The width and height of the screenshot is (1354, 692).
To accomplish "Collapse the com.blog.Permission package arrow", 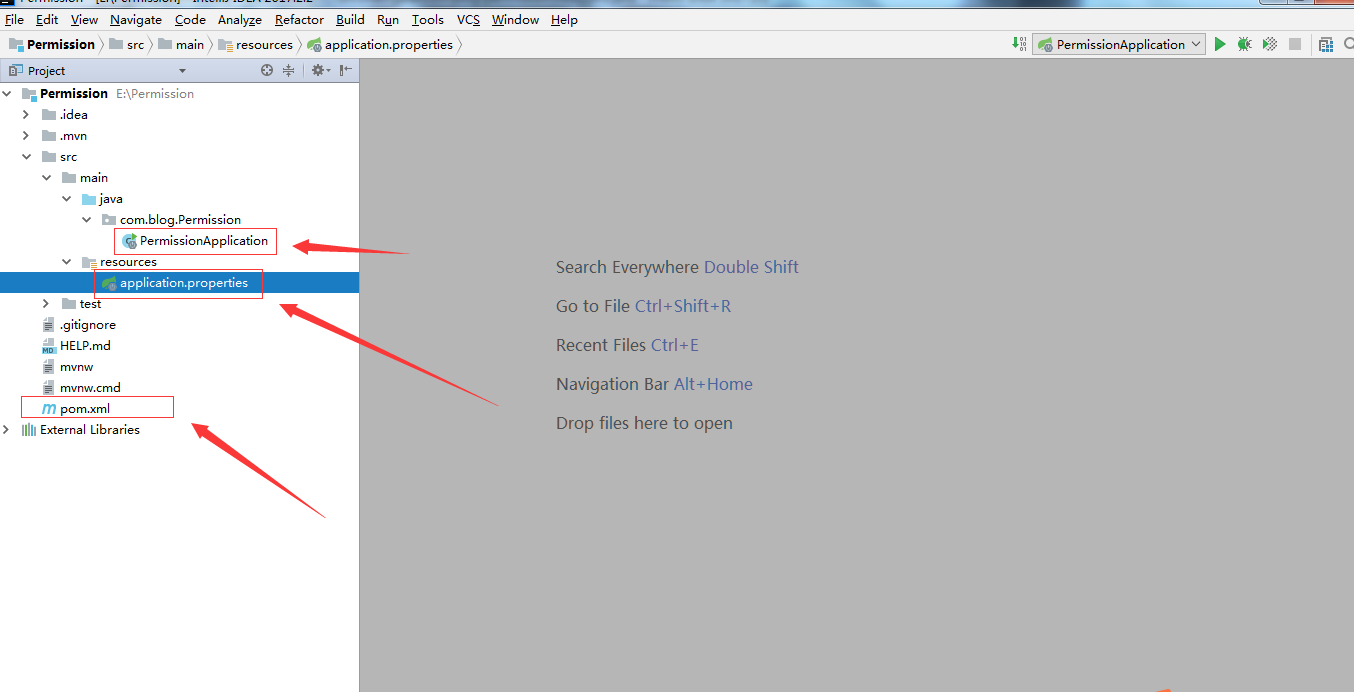I will tap(86, 220).
